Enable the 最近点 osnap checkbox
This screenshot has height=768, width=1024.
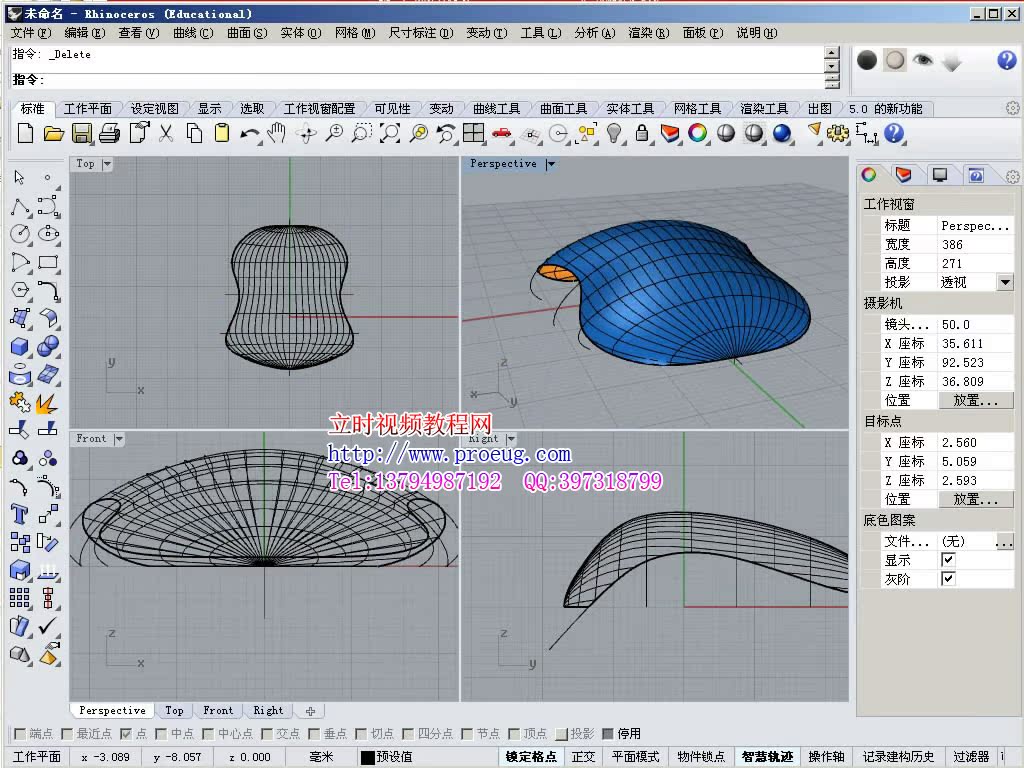pyautogui.click(x=67, y=734)
